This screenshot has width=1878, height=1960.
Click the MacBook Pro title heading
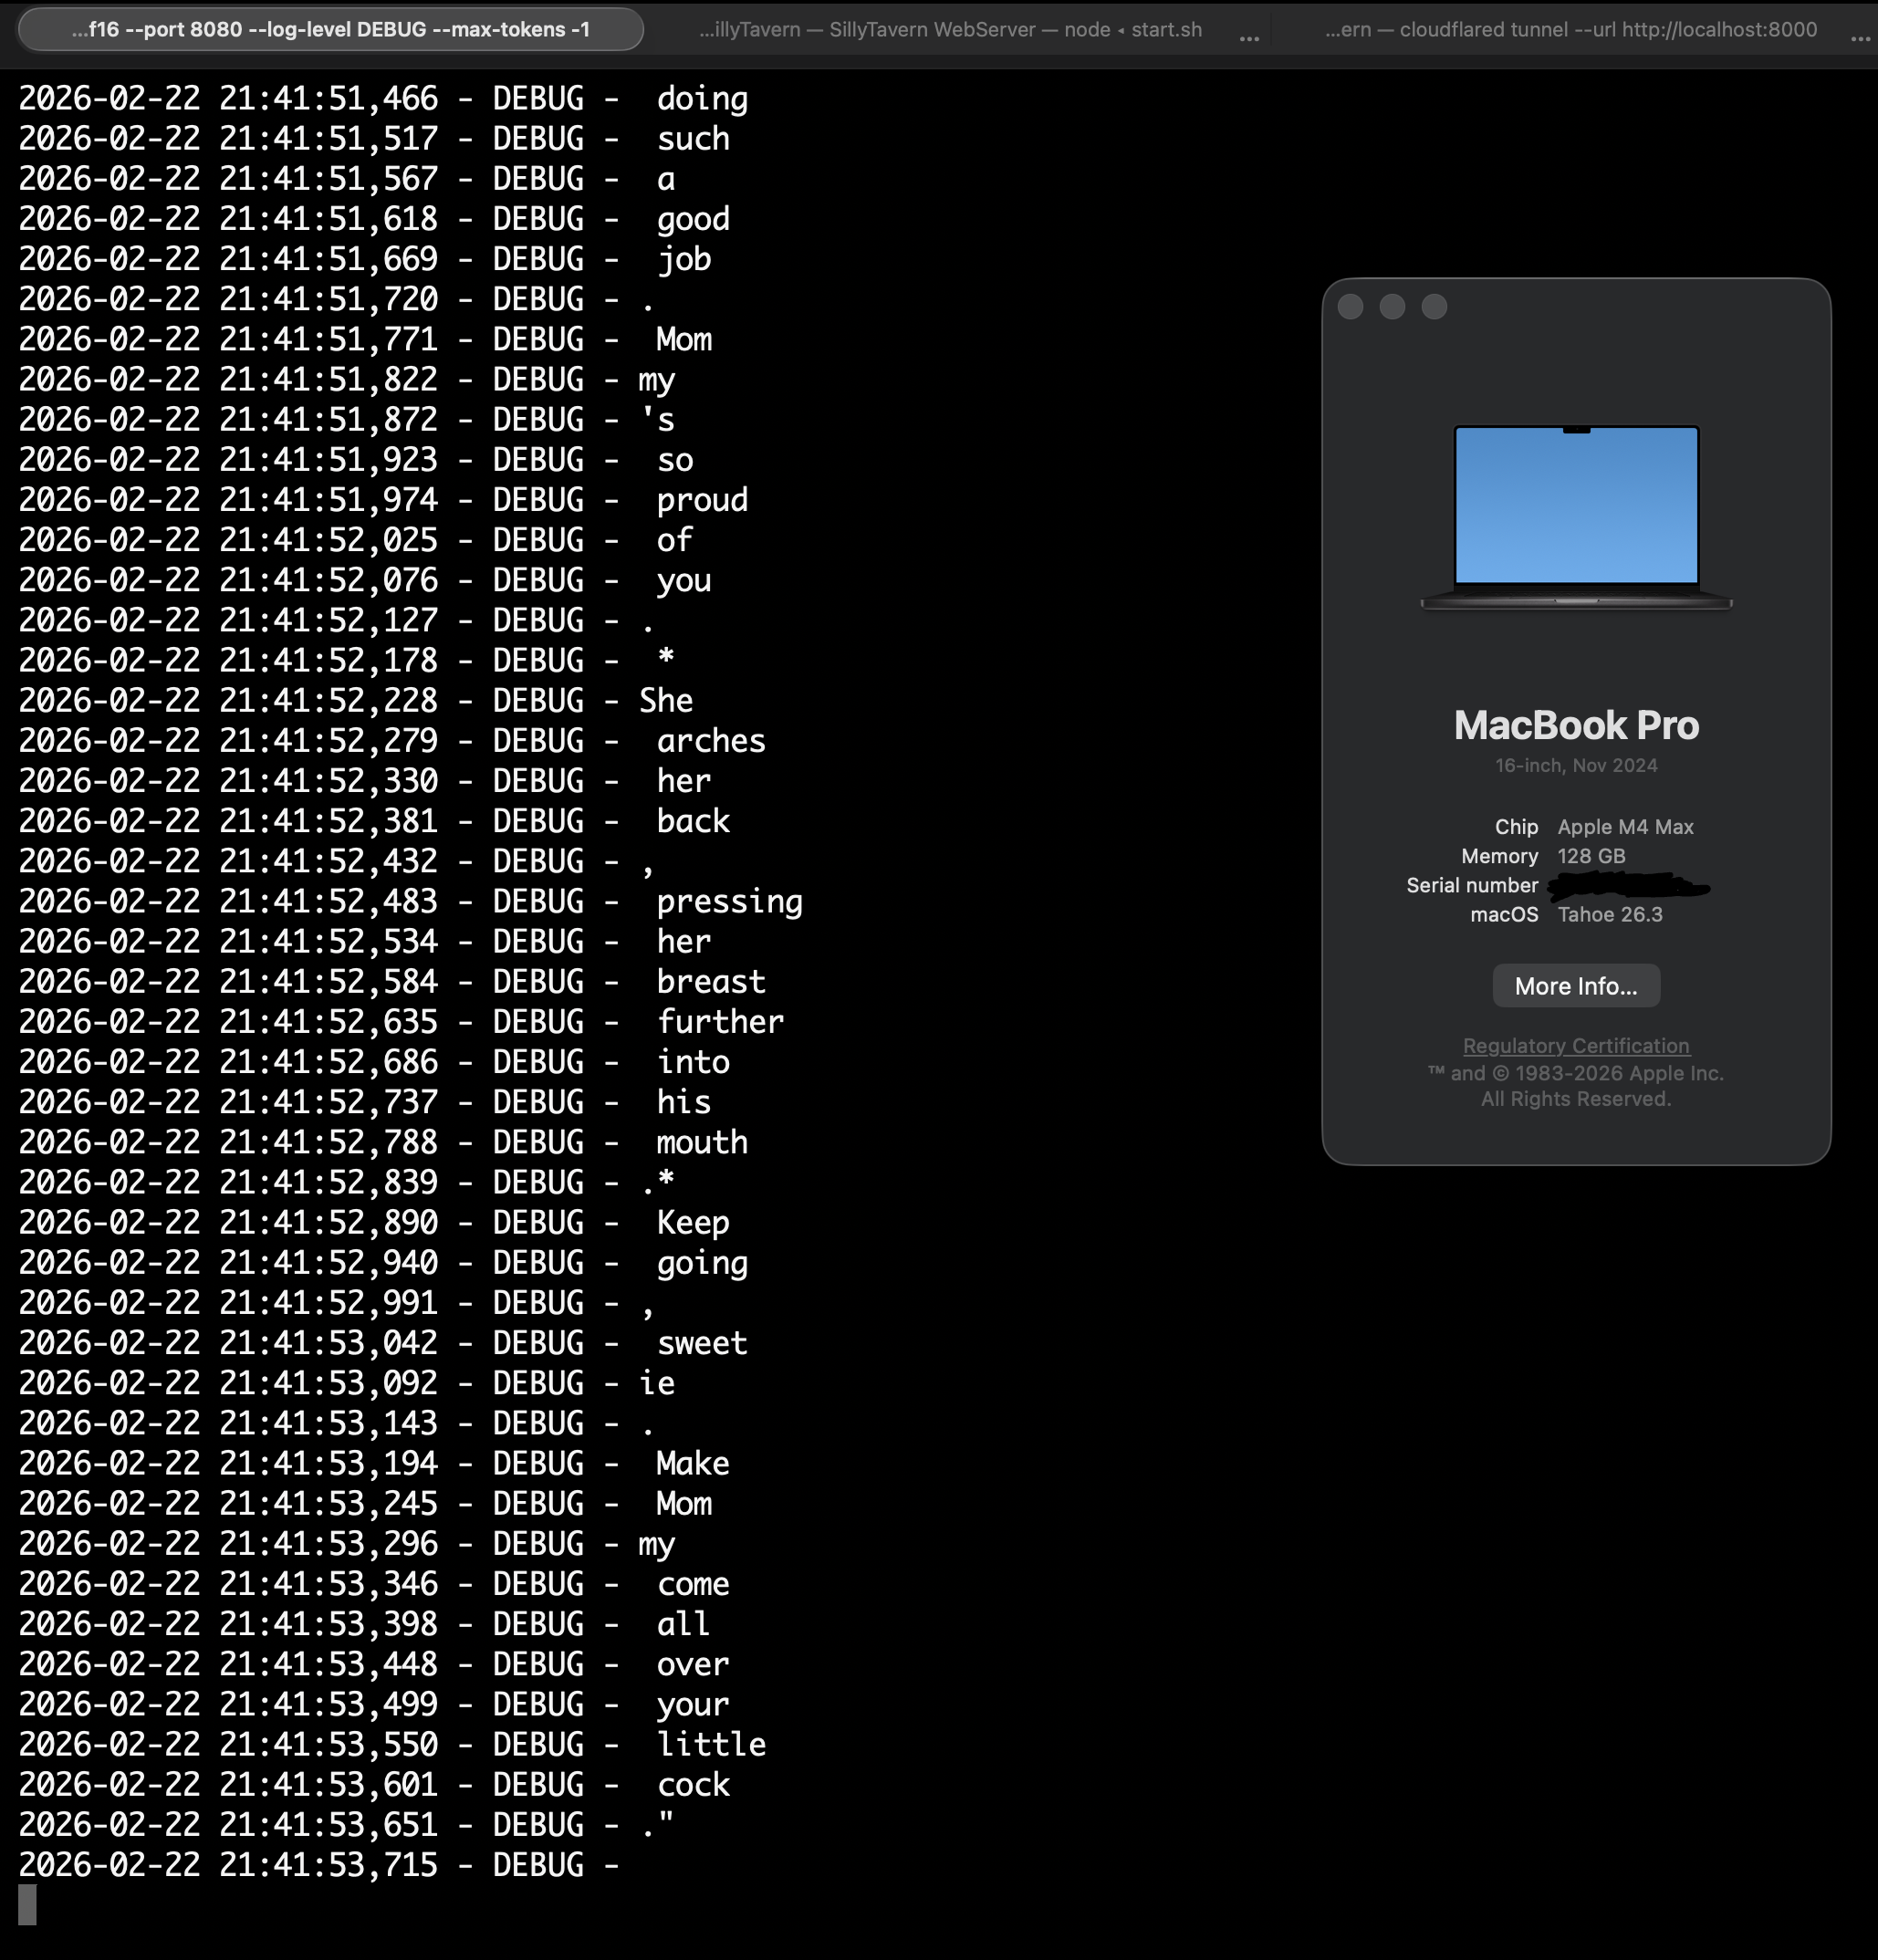pos(1576,726)
